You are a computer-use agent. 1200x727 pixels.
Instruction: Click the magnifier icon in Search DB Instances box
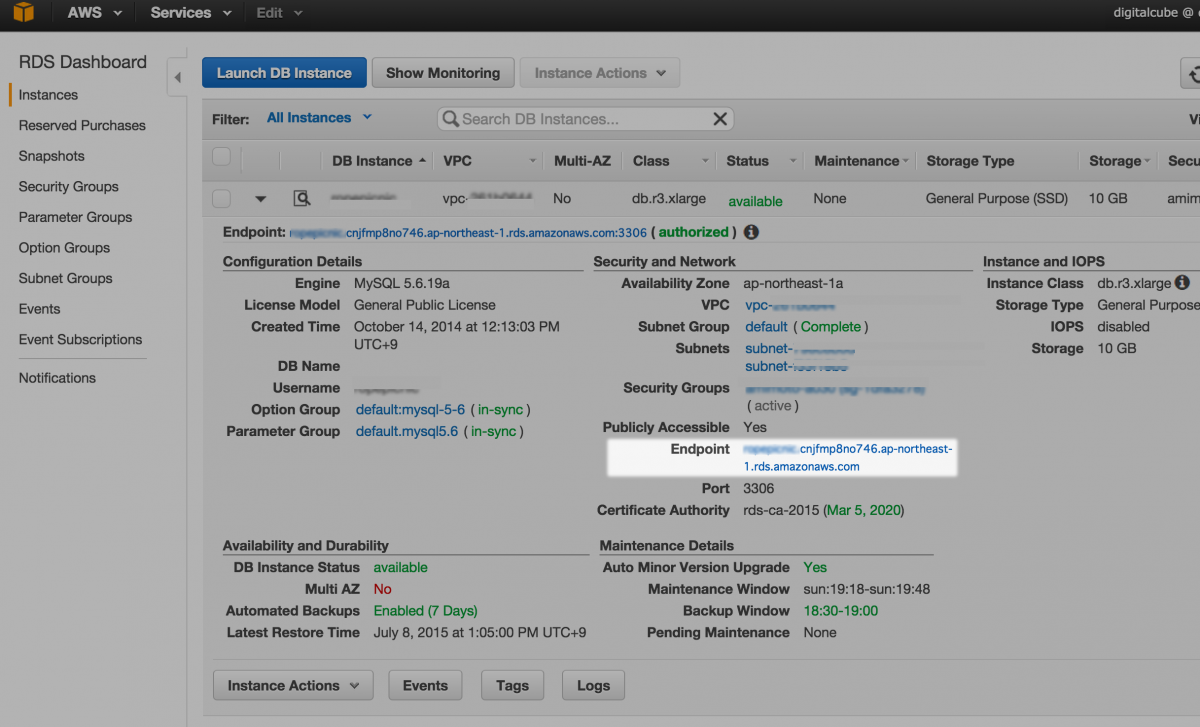(452, 118)
